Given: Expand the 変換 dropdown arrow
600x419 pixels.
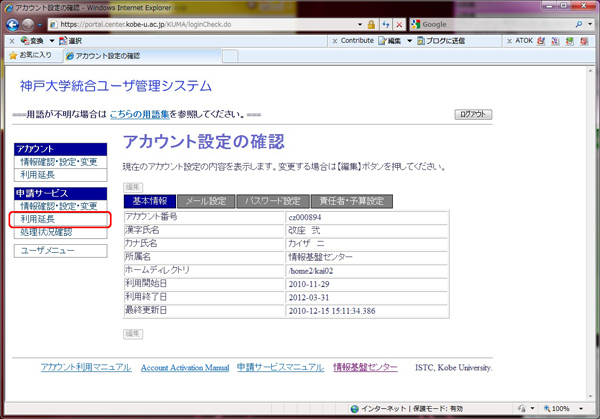Looking at the screenshot, I should (52, 41).
